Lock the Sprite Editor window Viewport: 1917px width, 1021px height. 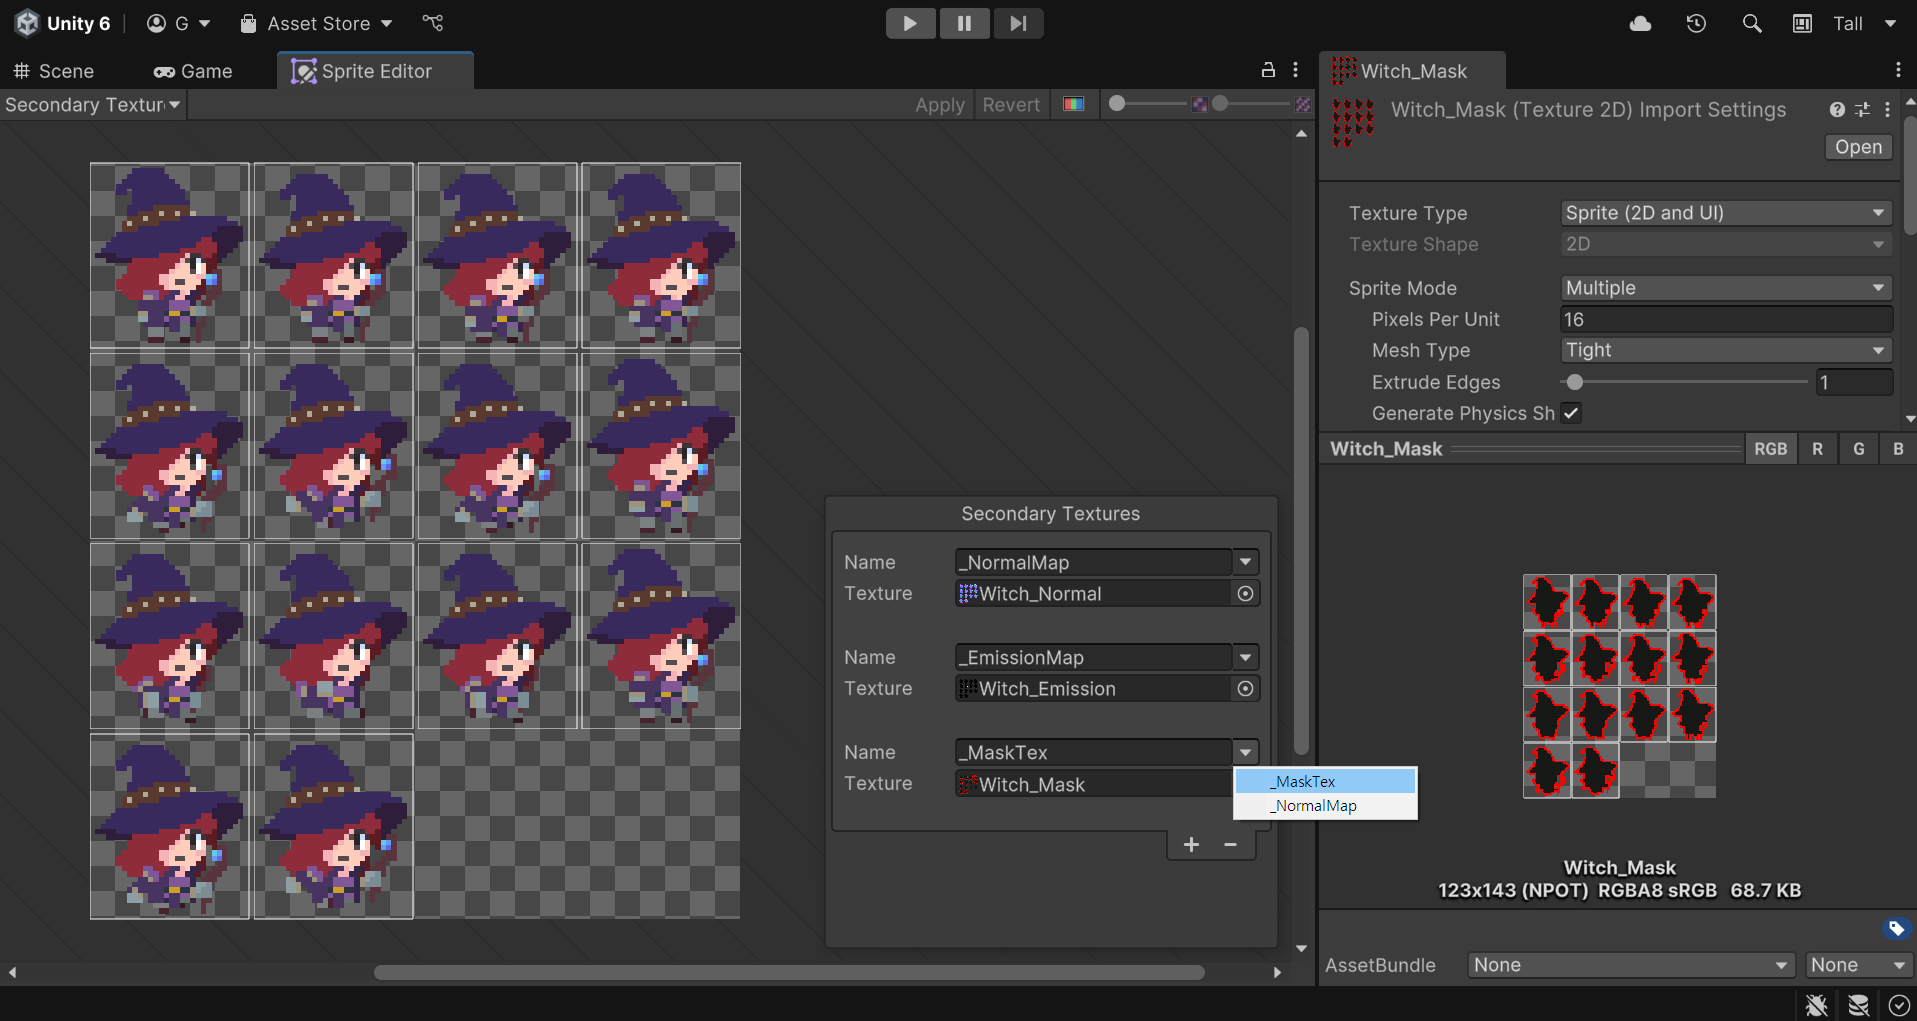click(x=1268, y=70)
